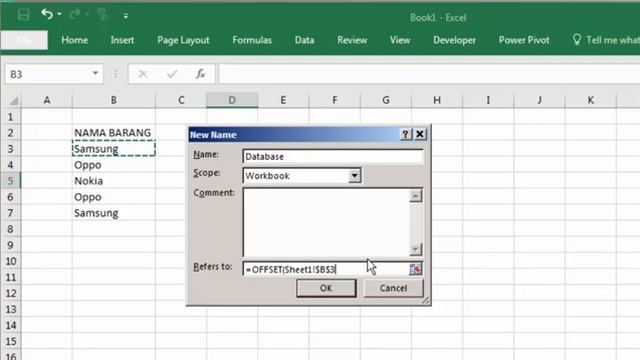Open the File tab
Viewport: 640px width, 360px height.
point(24,40)
